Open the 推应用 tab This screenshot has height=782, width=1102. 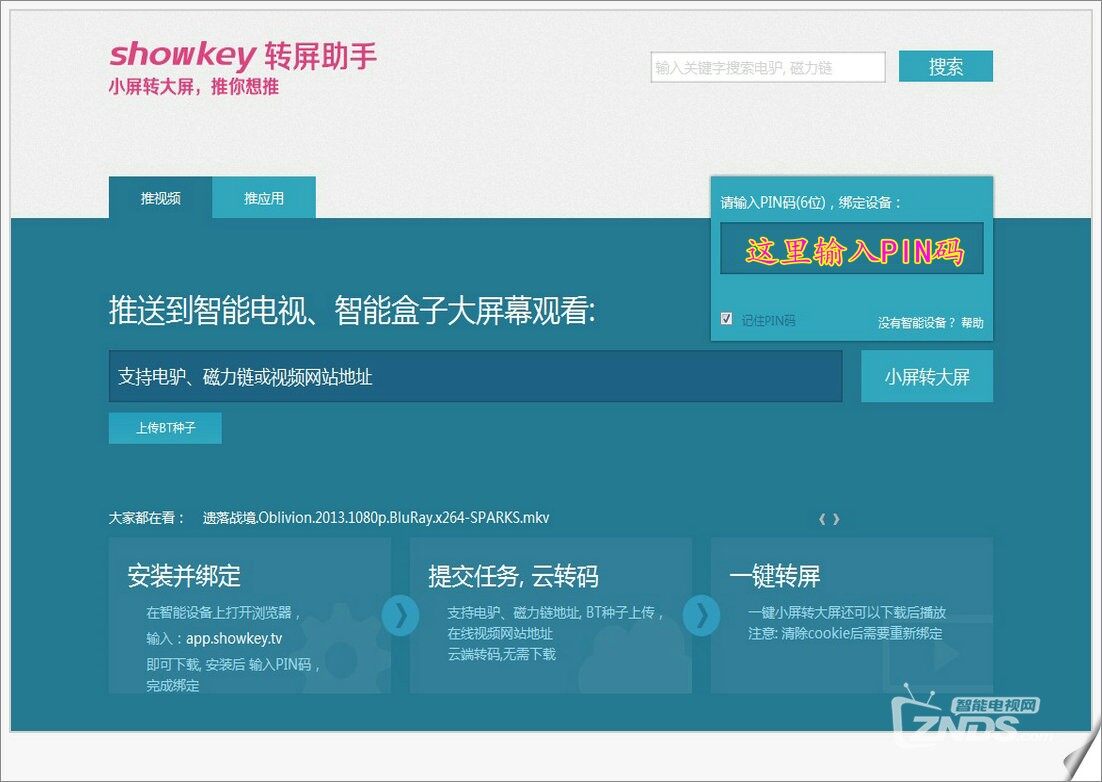tap(264, 197)
